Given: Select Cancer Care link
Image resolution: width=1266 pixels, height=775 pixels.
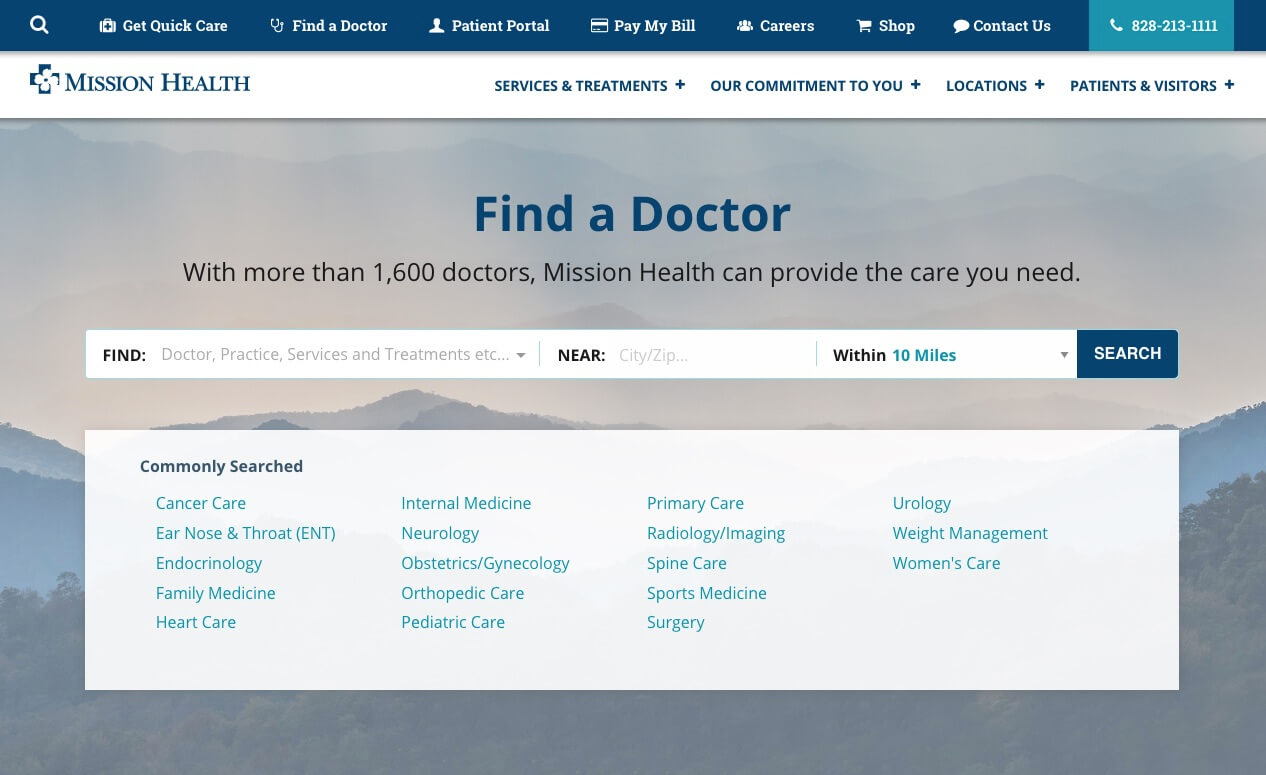Looking at the screenshot, I should [x=201, y=503].
